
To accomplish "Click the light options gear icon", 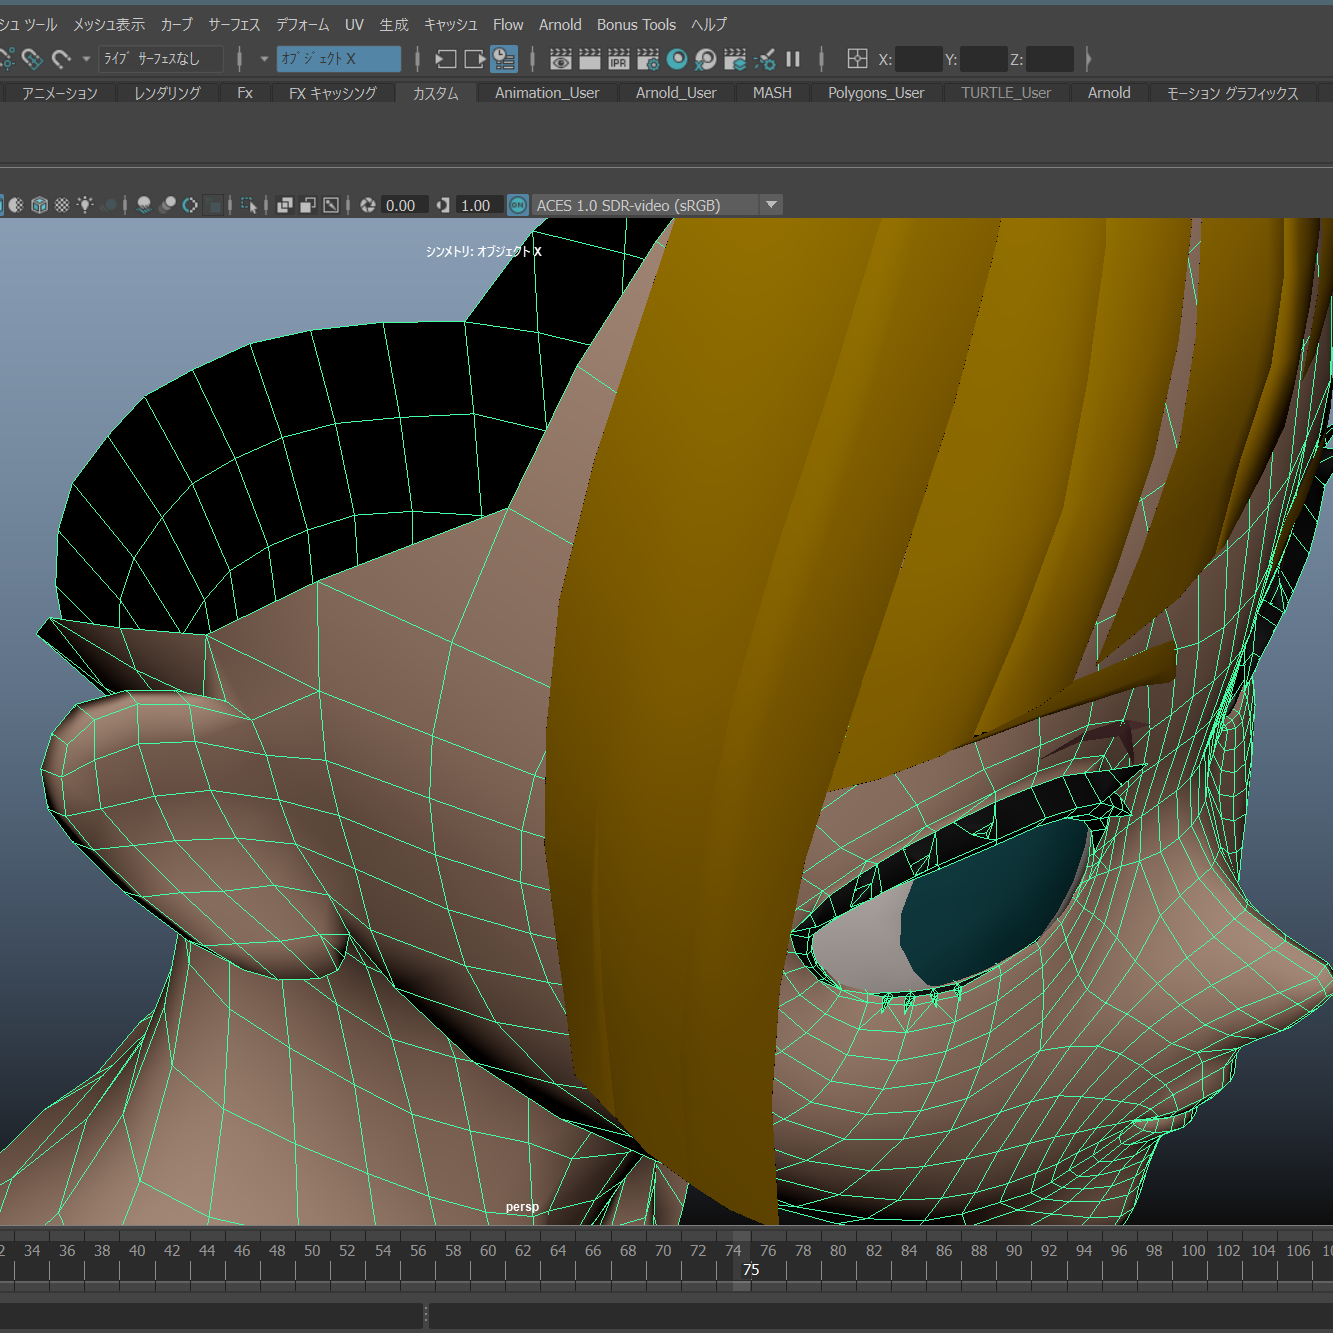I will 764,59.
